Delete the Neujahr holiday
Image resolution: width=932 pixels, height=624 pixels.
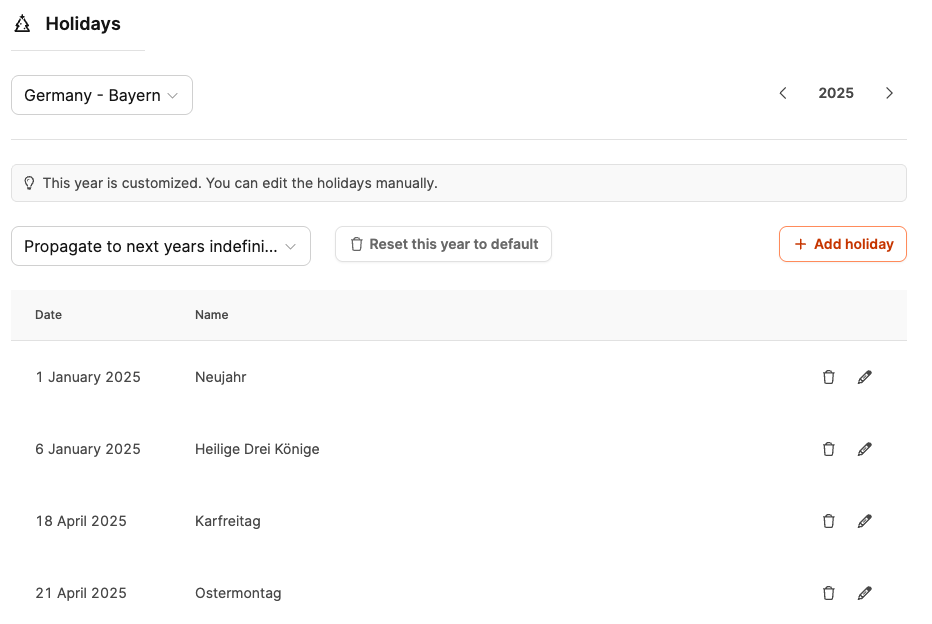coord(828,377)
